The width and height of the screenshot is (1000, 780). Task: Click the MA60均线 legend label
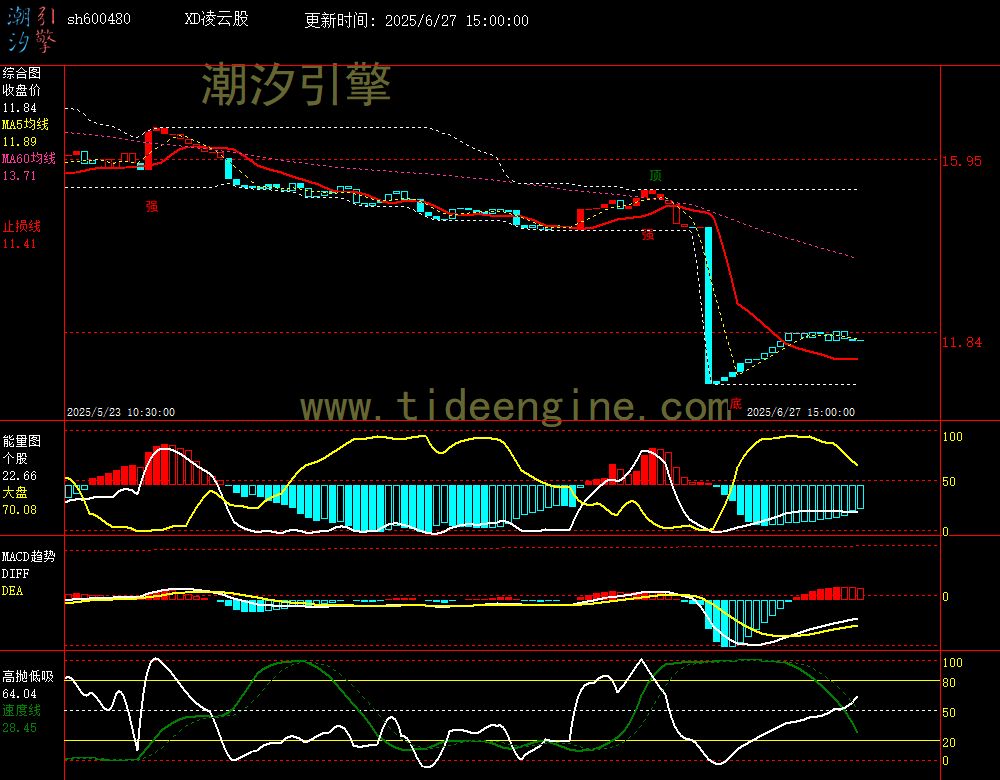point(29,158)
